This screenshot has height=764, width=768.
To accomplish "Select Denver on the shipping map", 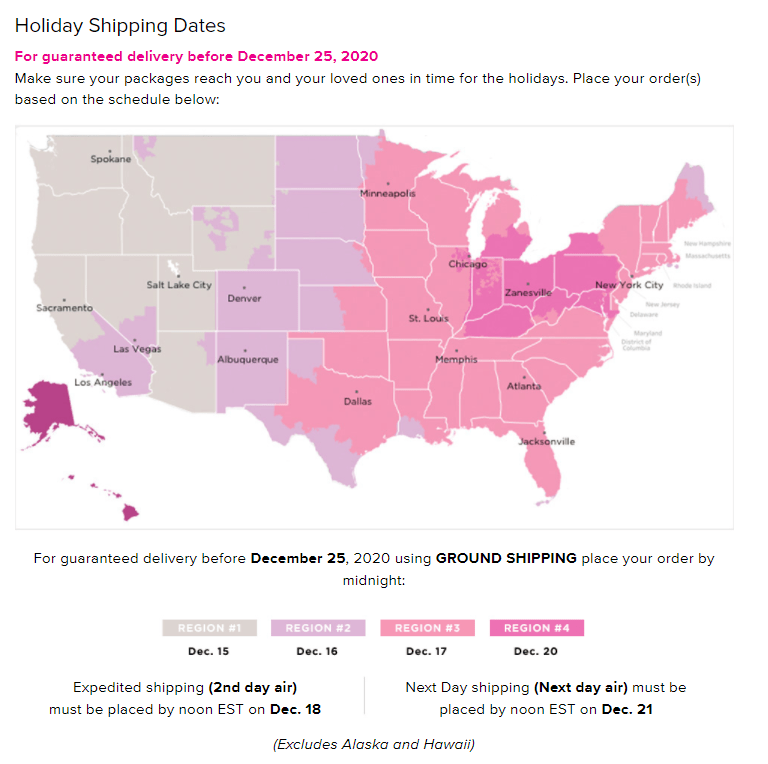I will tap(244, 298).
